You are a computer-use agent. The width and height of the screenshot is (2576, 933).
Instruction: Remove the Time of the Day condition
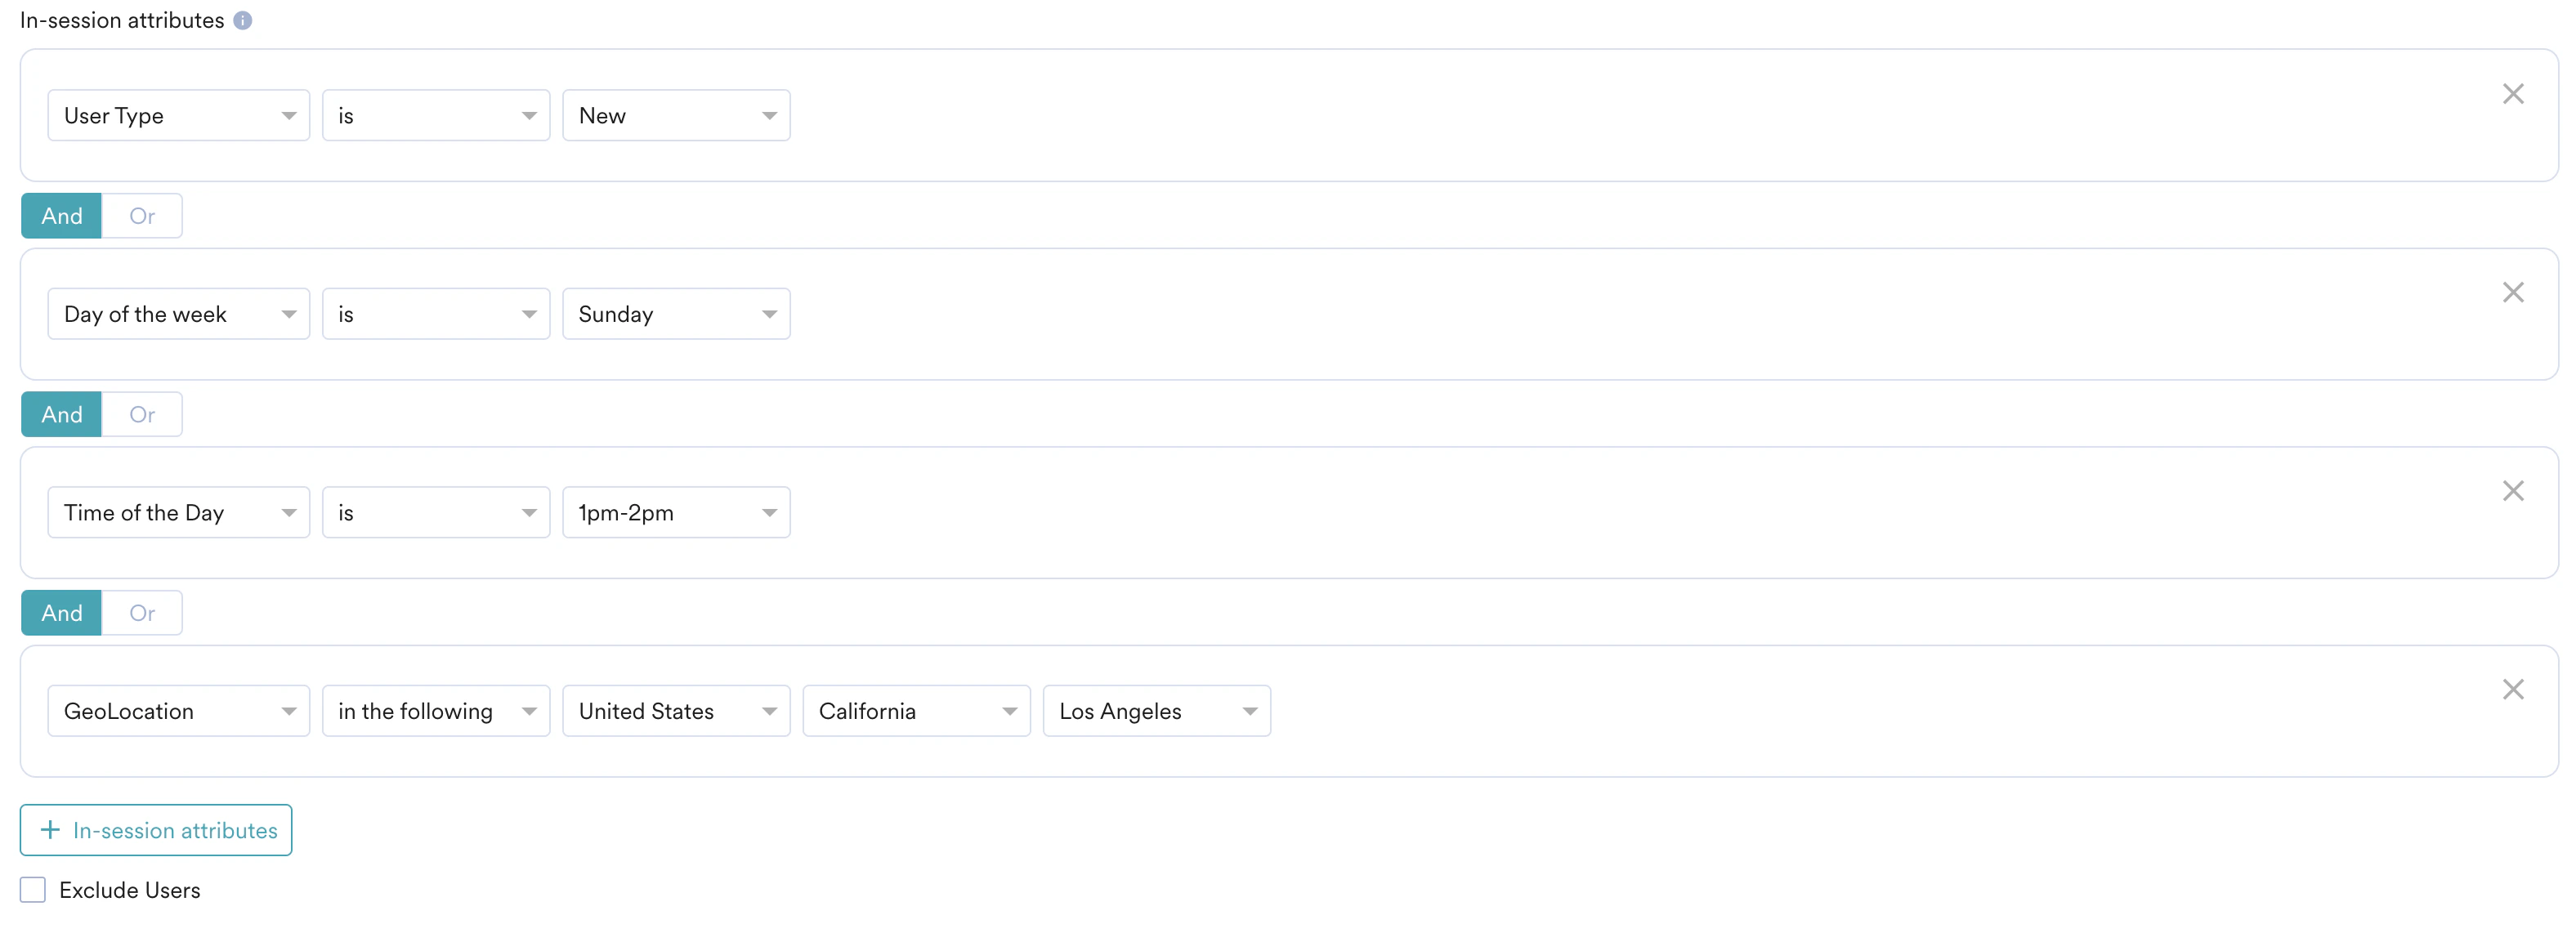coord(2513,490)
